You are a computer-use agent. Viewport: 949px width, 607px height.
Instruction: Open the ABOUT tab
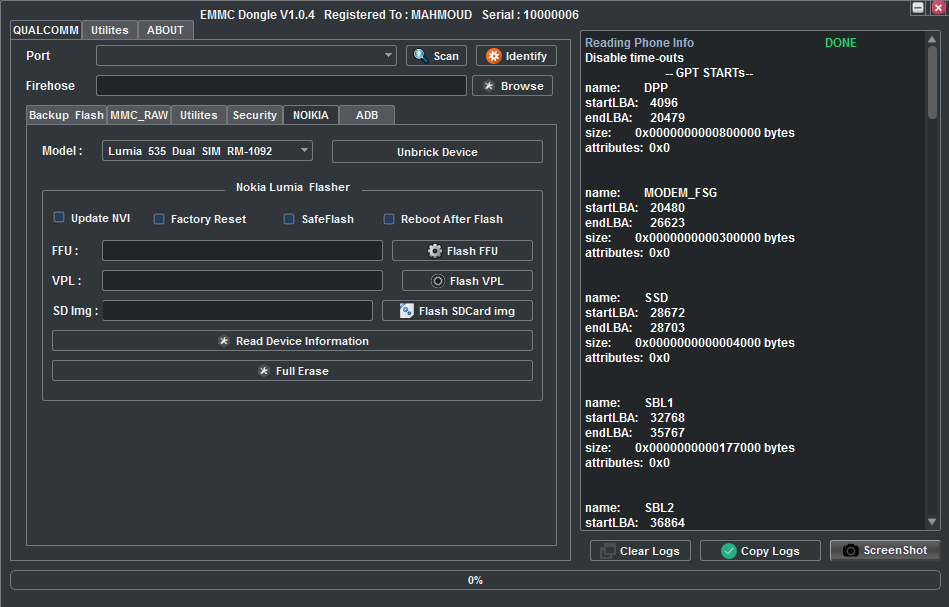[165, 30]
